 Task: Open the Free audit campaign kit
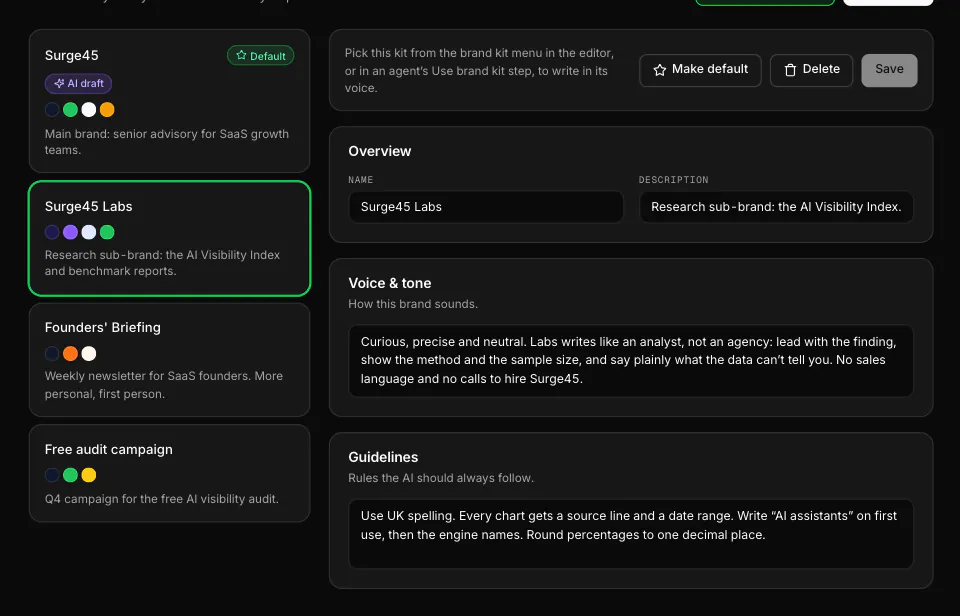(169, 473)
